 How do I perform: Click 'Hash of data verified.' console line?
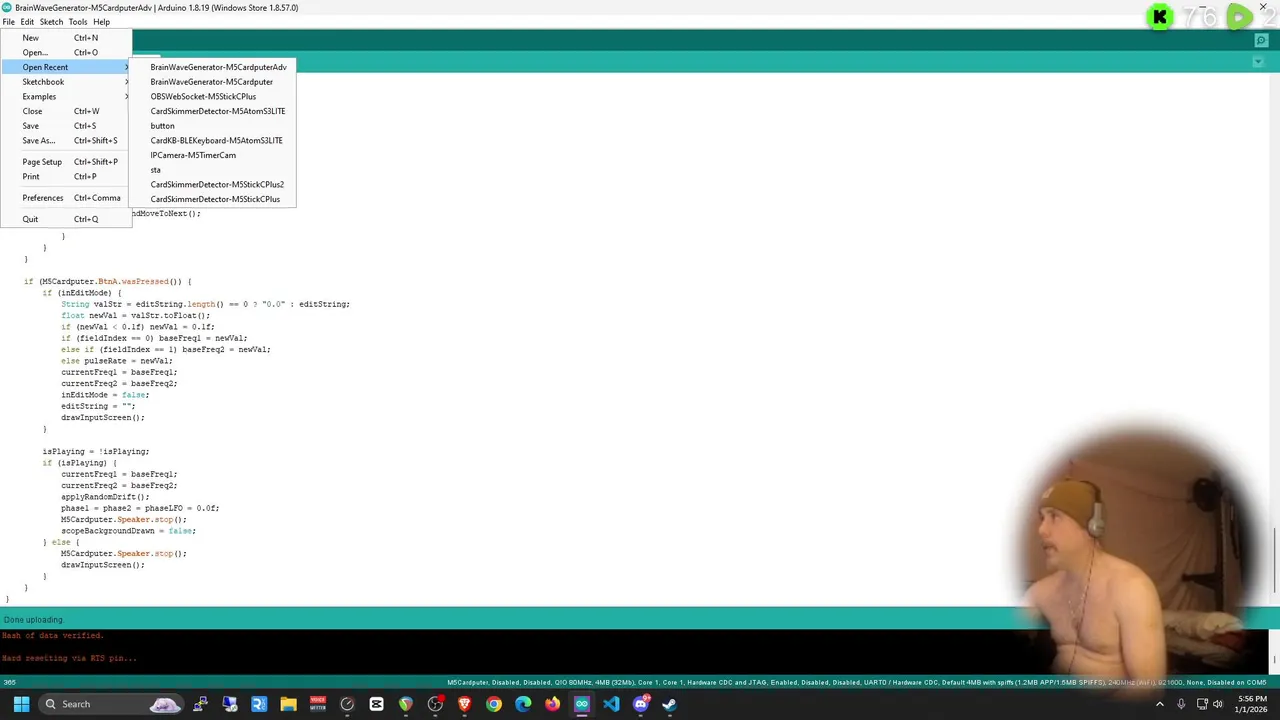(x=53, y=636)
